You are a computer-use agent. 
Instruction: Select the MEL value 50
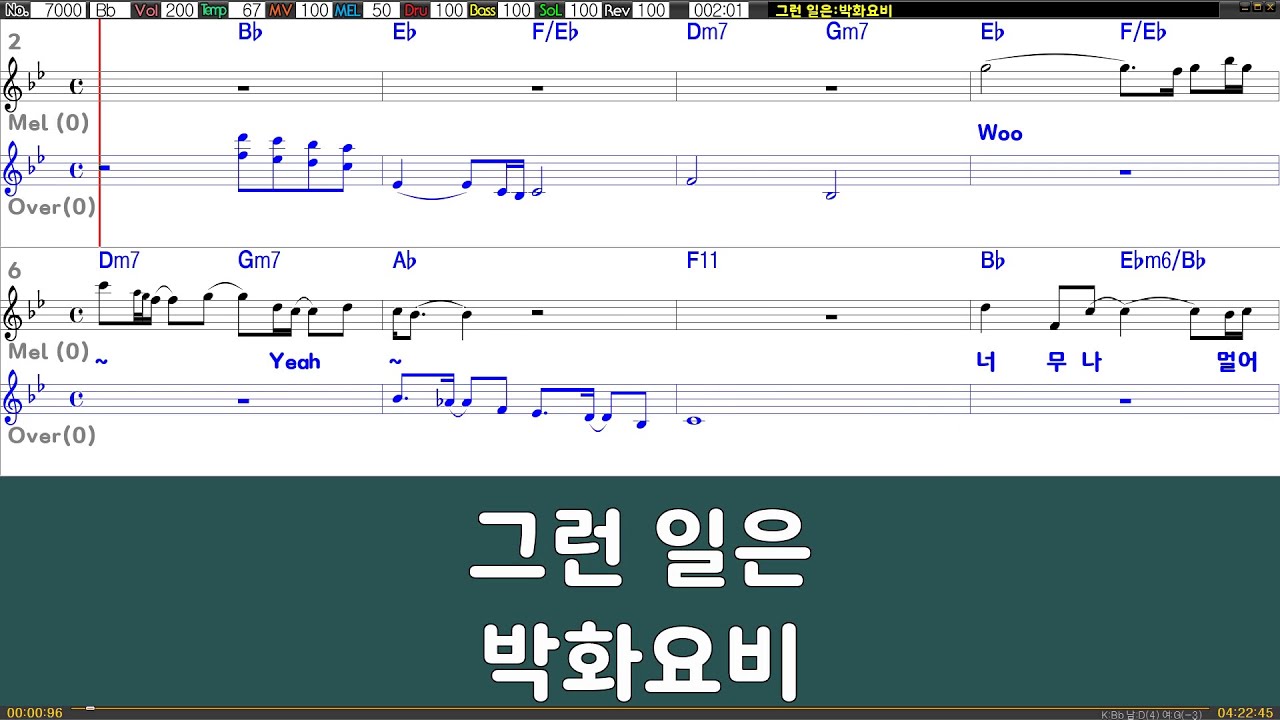coord(383,10)
